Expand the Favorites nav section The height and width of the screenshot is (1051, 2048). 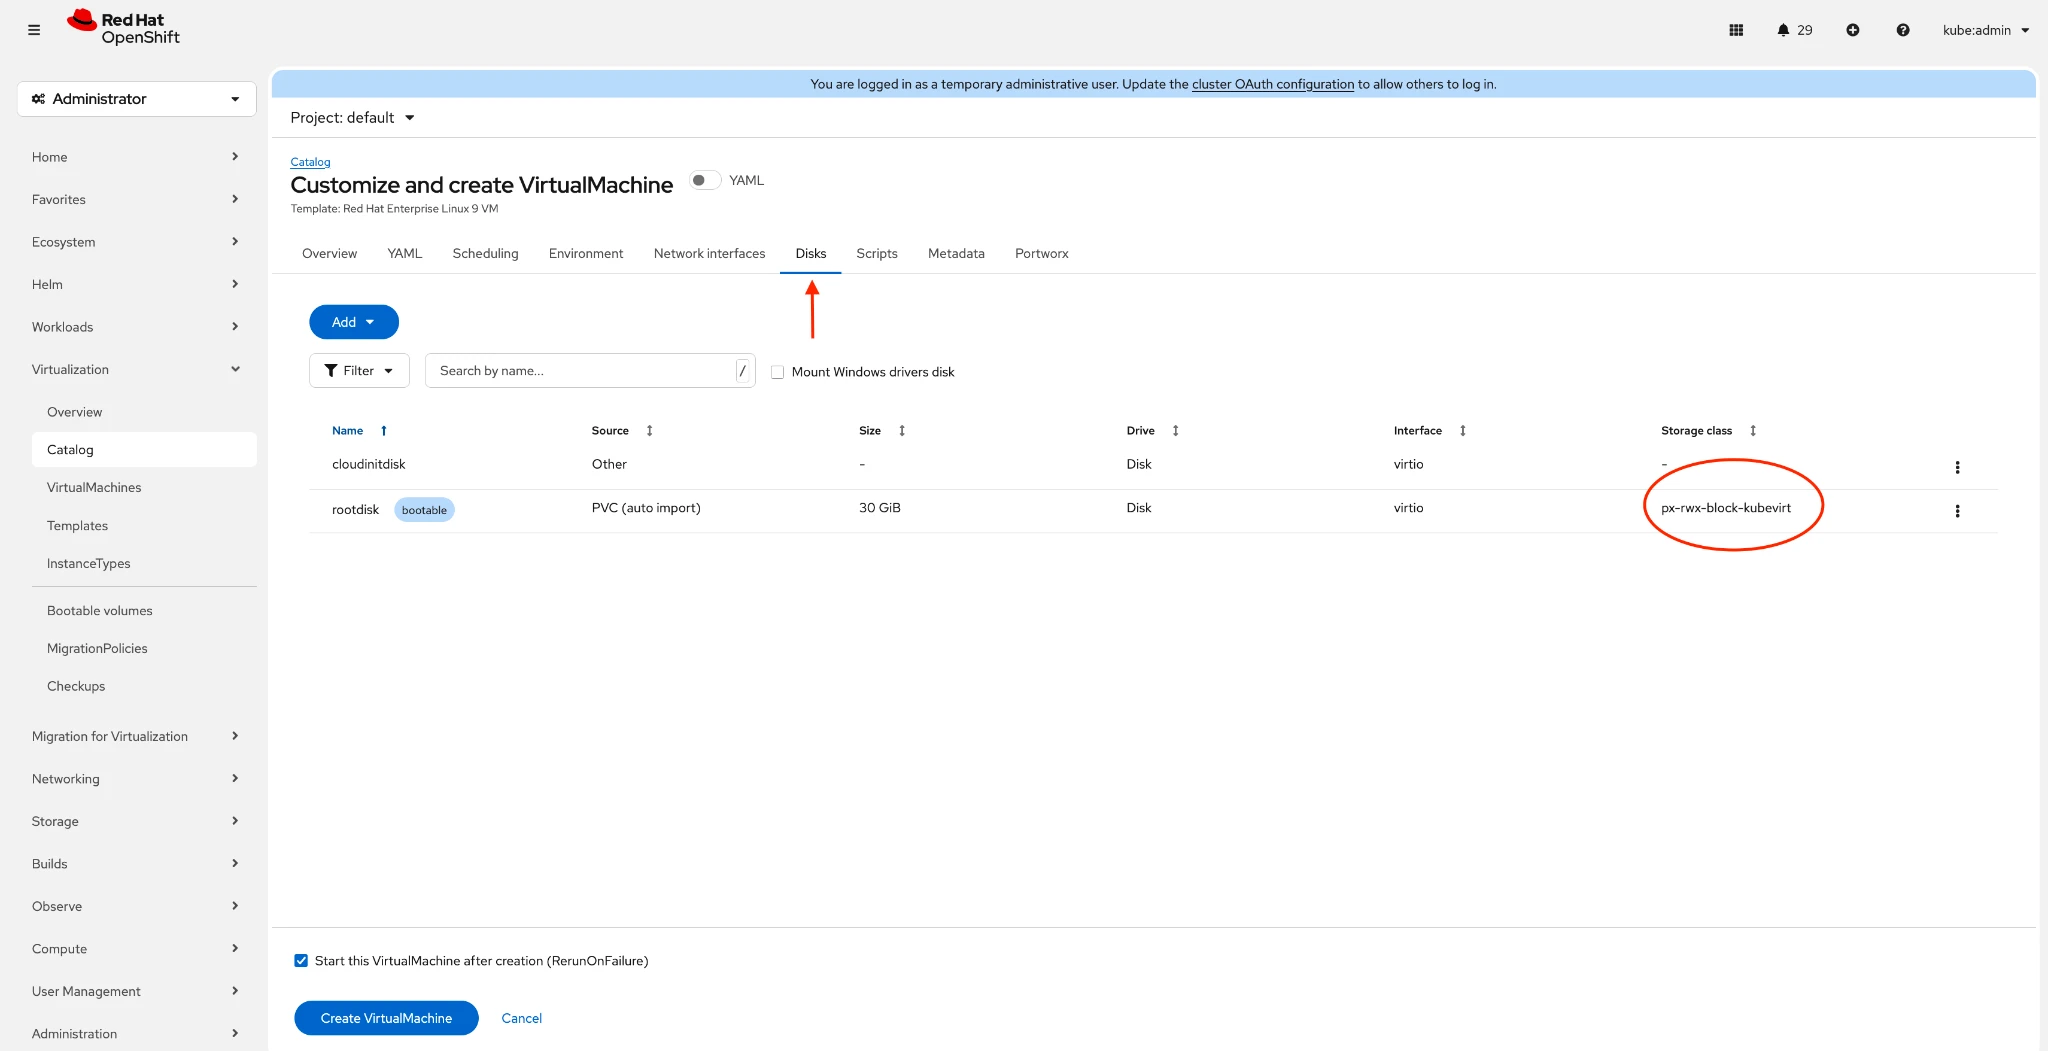[135, 199]
